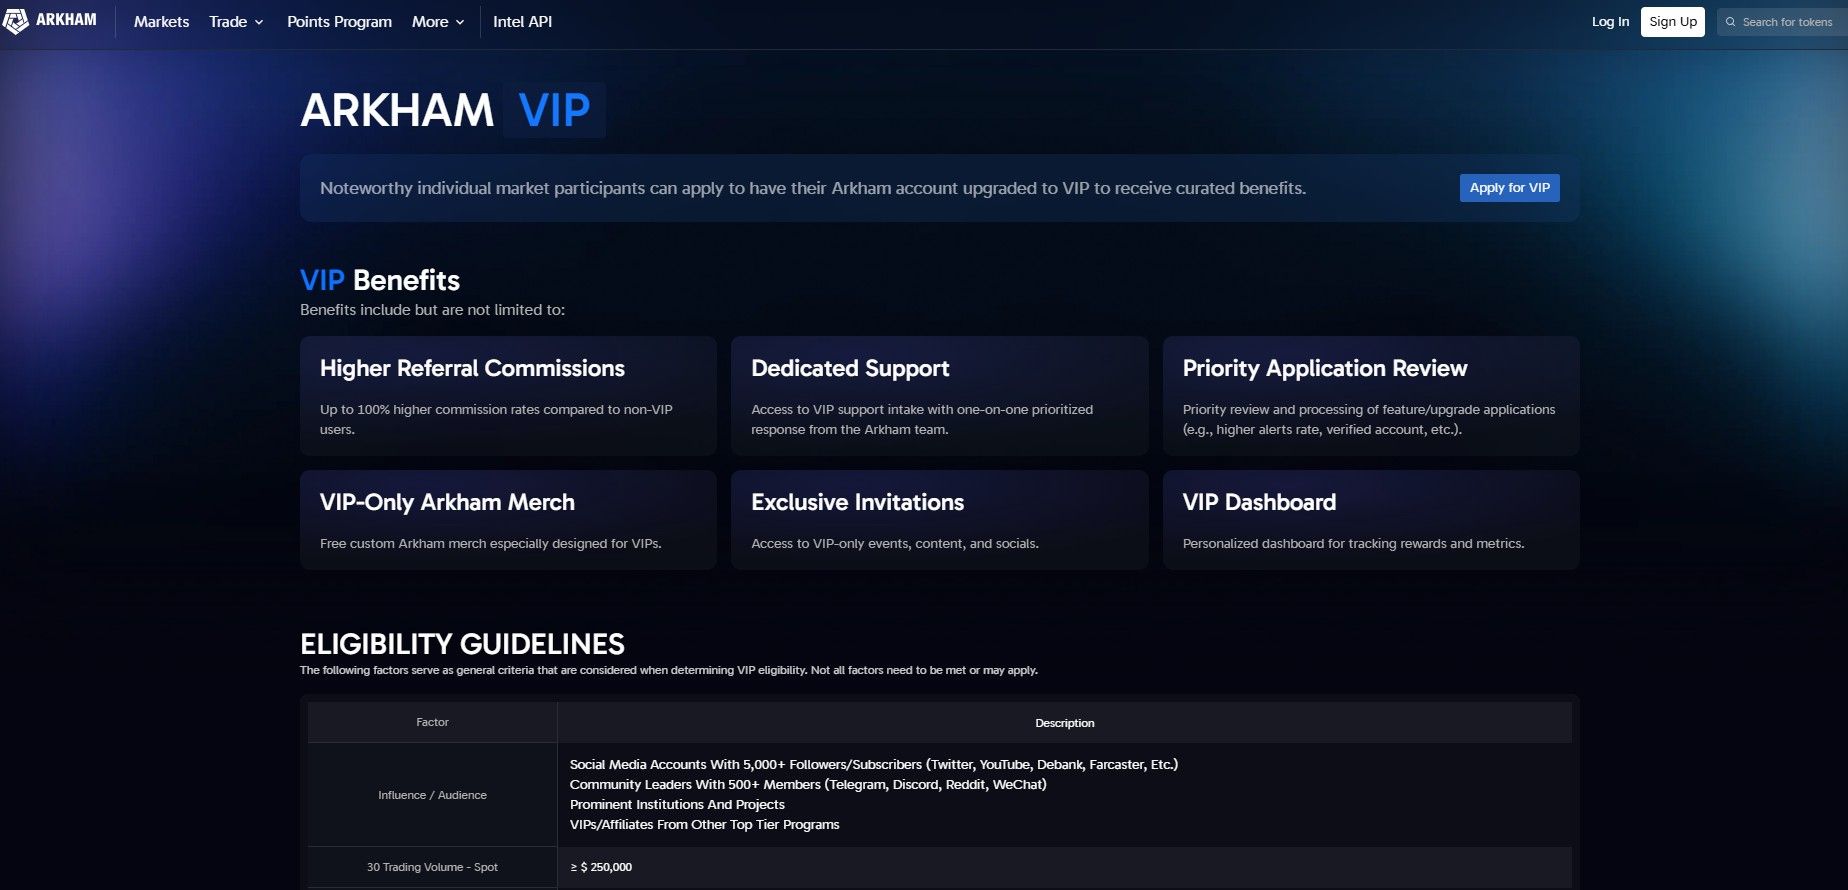The height and width of the screenshot is (890, 1848).
Task: Go to Intel API link
Action: point(522,22)
